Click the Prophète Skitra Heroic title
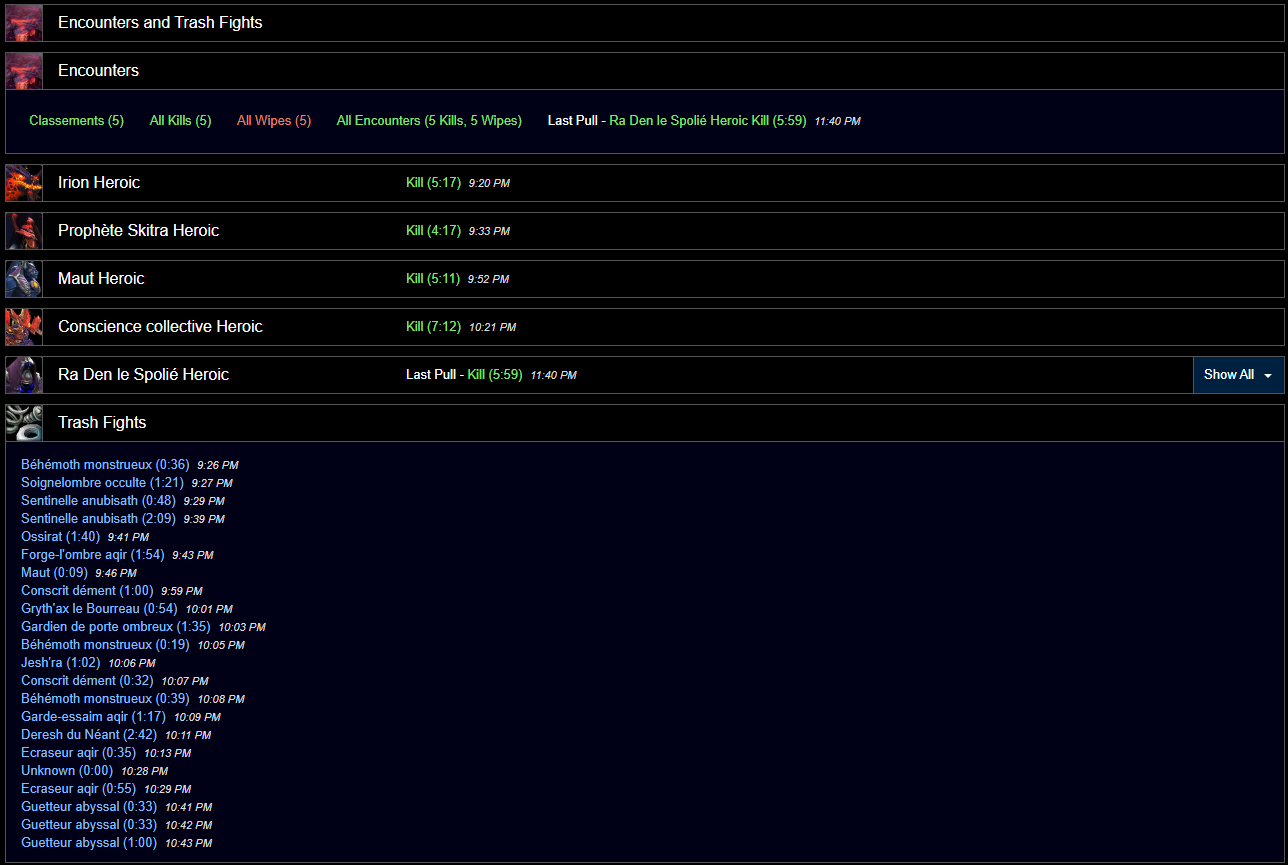The width and height of the screenshot is (1288, 865). click(138, 231)
